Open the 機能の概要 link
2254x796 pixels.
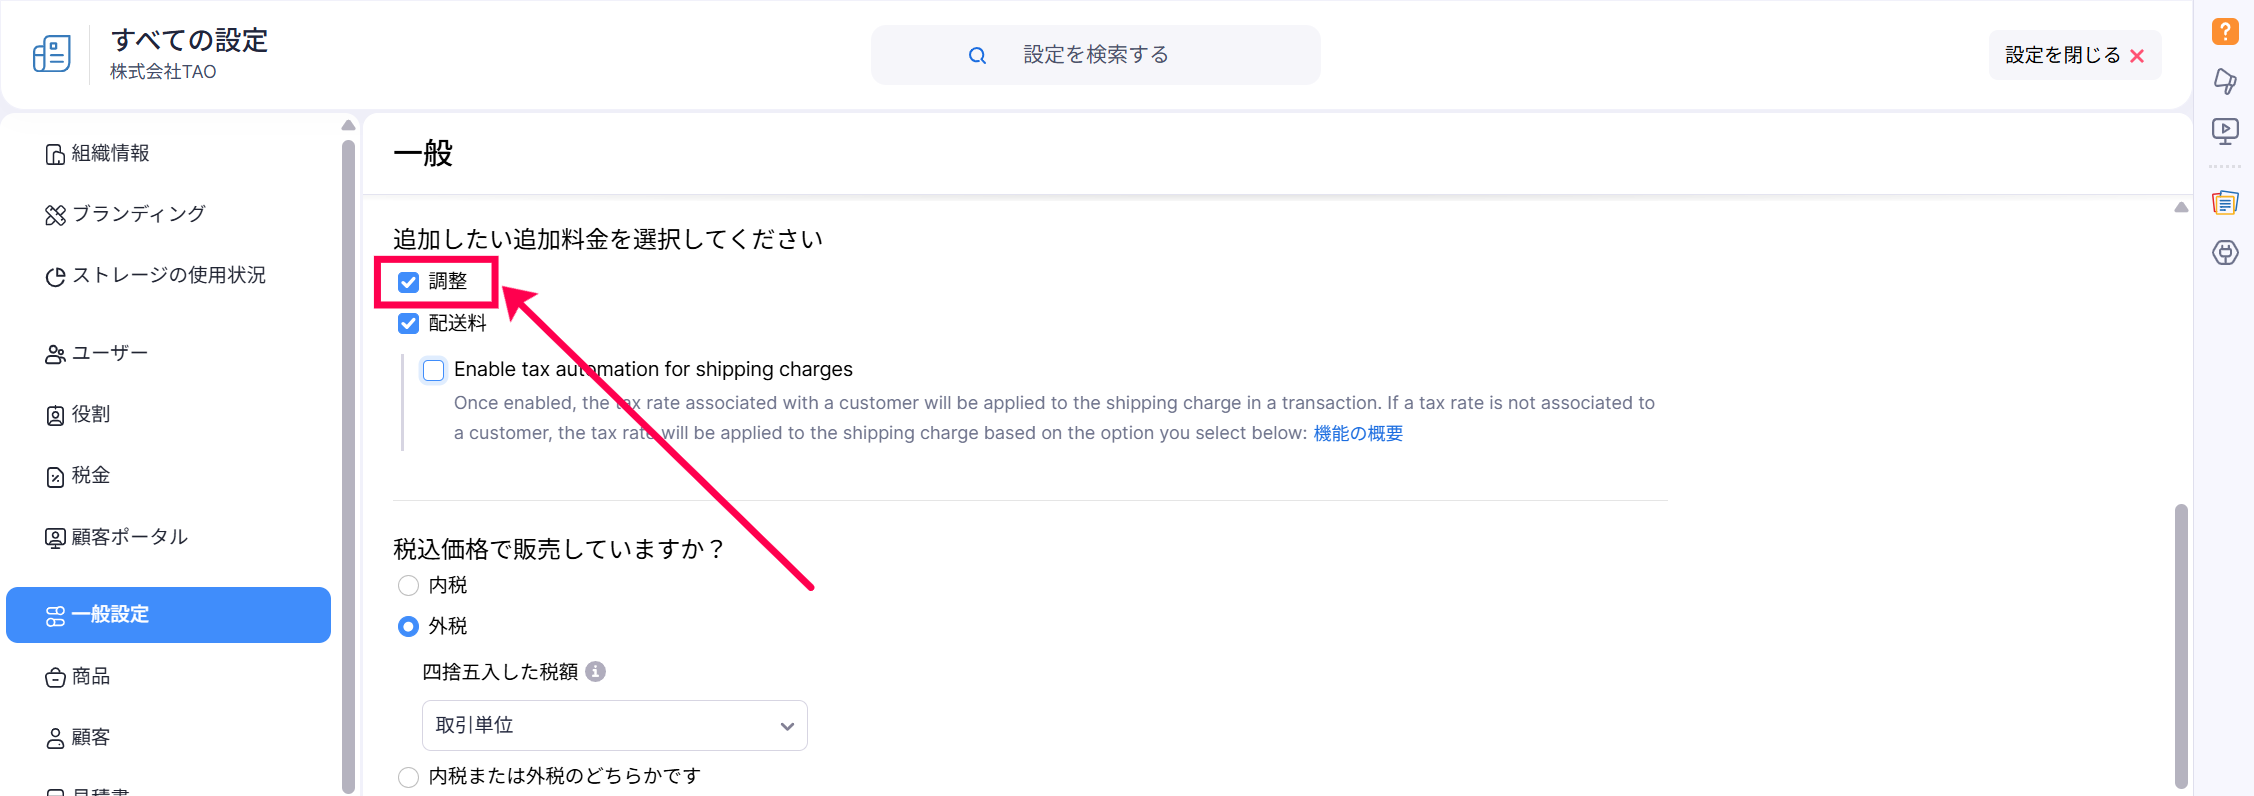point(1358,434)
